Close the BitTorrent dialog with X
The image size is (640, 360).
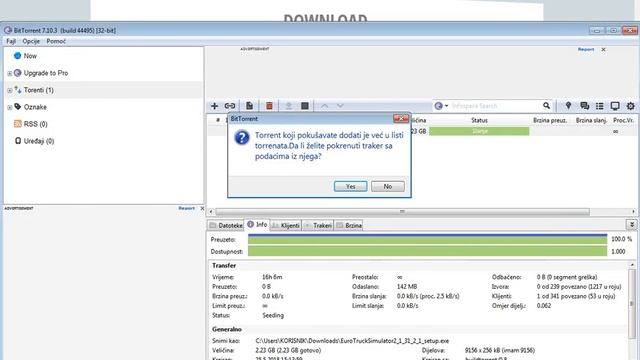(x=401, y=119)
